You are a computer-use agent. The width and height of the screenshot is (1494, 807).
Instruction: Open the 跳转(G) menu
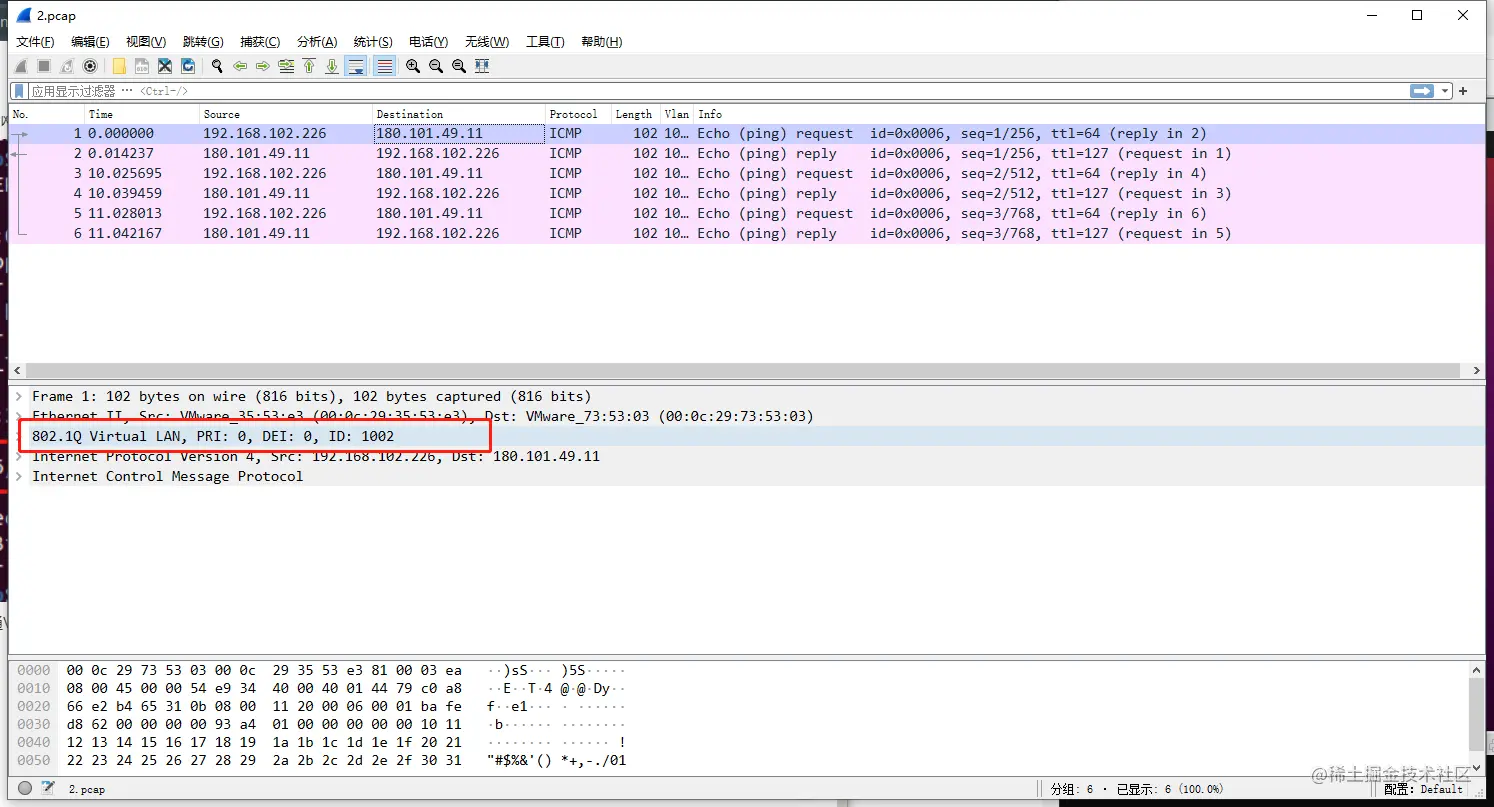pos(203,42)
